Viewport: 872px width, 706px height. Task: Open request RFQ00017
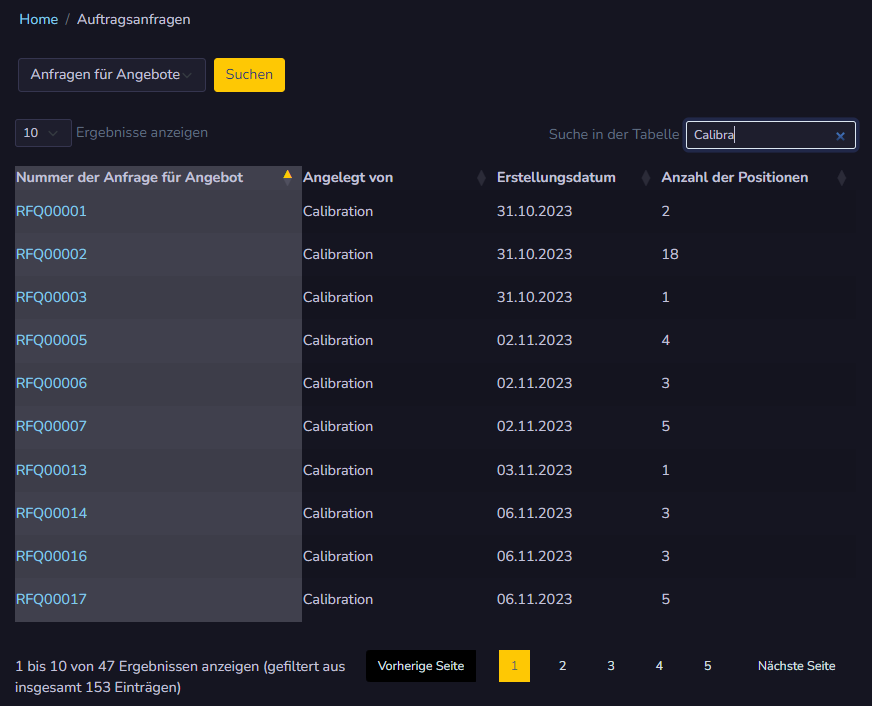(x=51, y=599)
